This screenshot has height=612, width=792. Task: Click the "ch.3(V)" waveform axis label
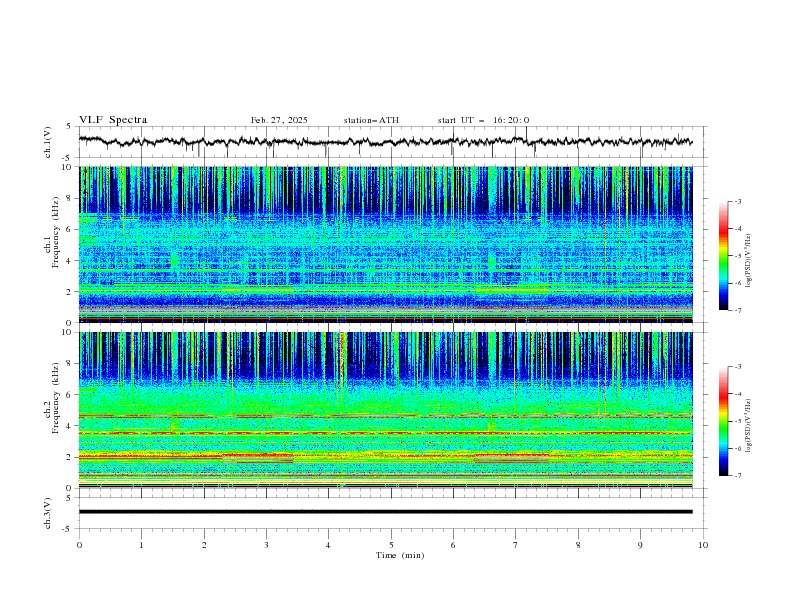tap(48, 513)
